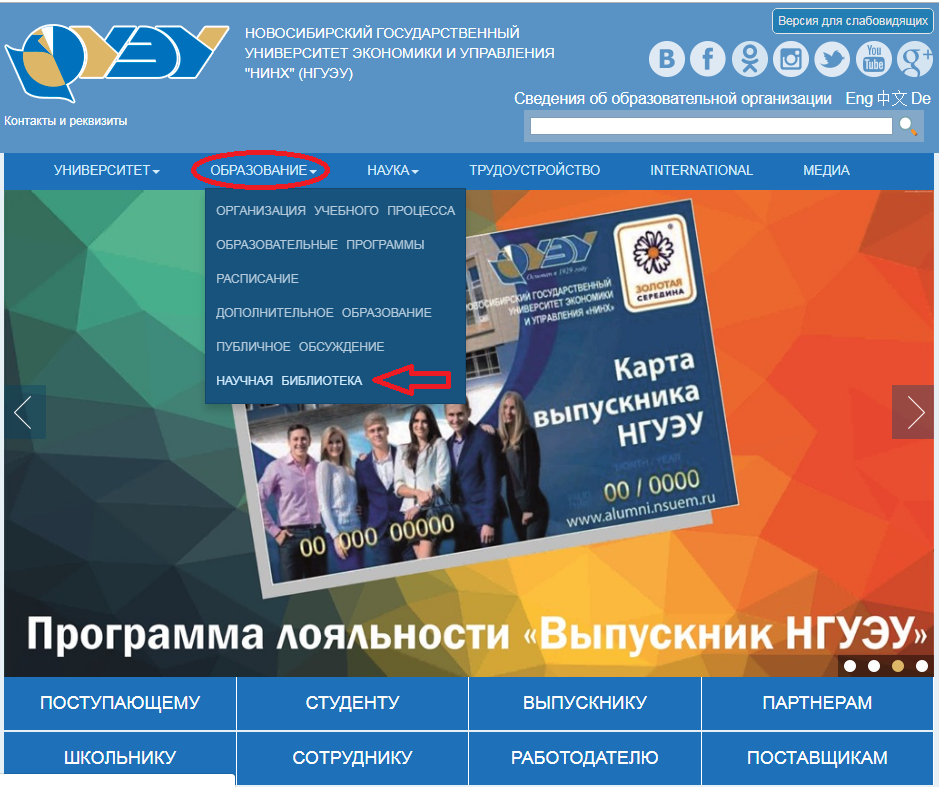The image size is (939, 787).
Task: Open the VKontakte social icon
Action: [x=667, y=59]
